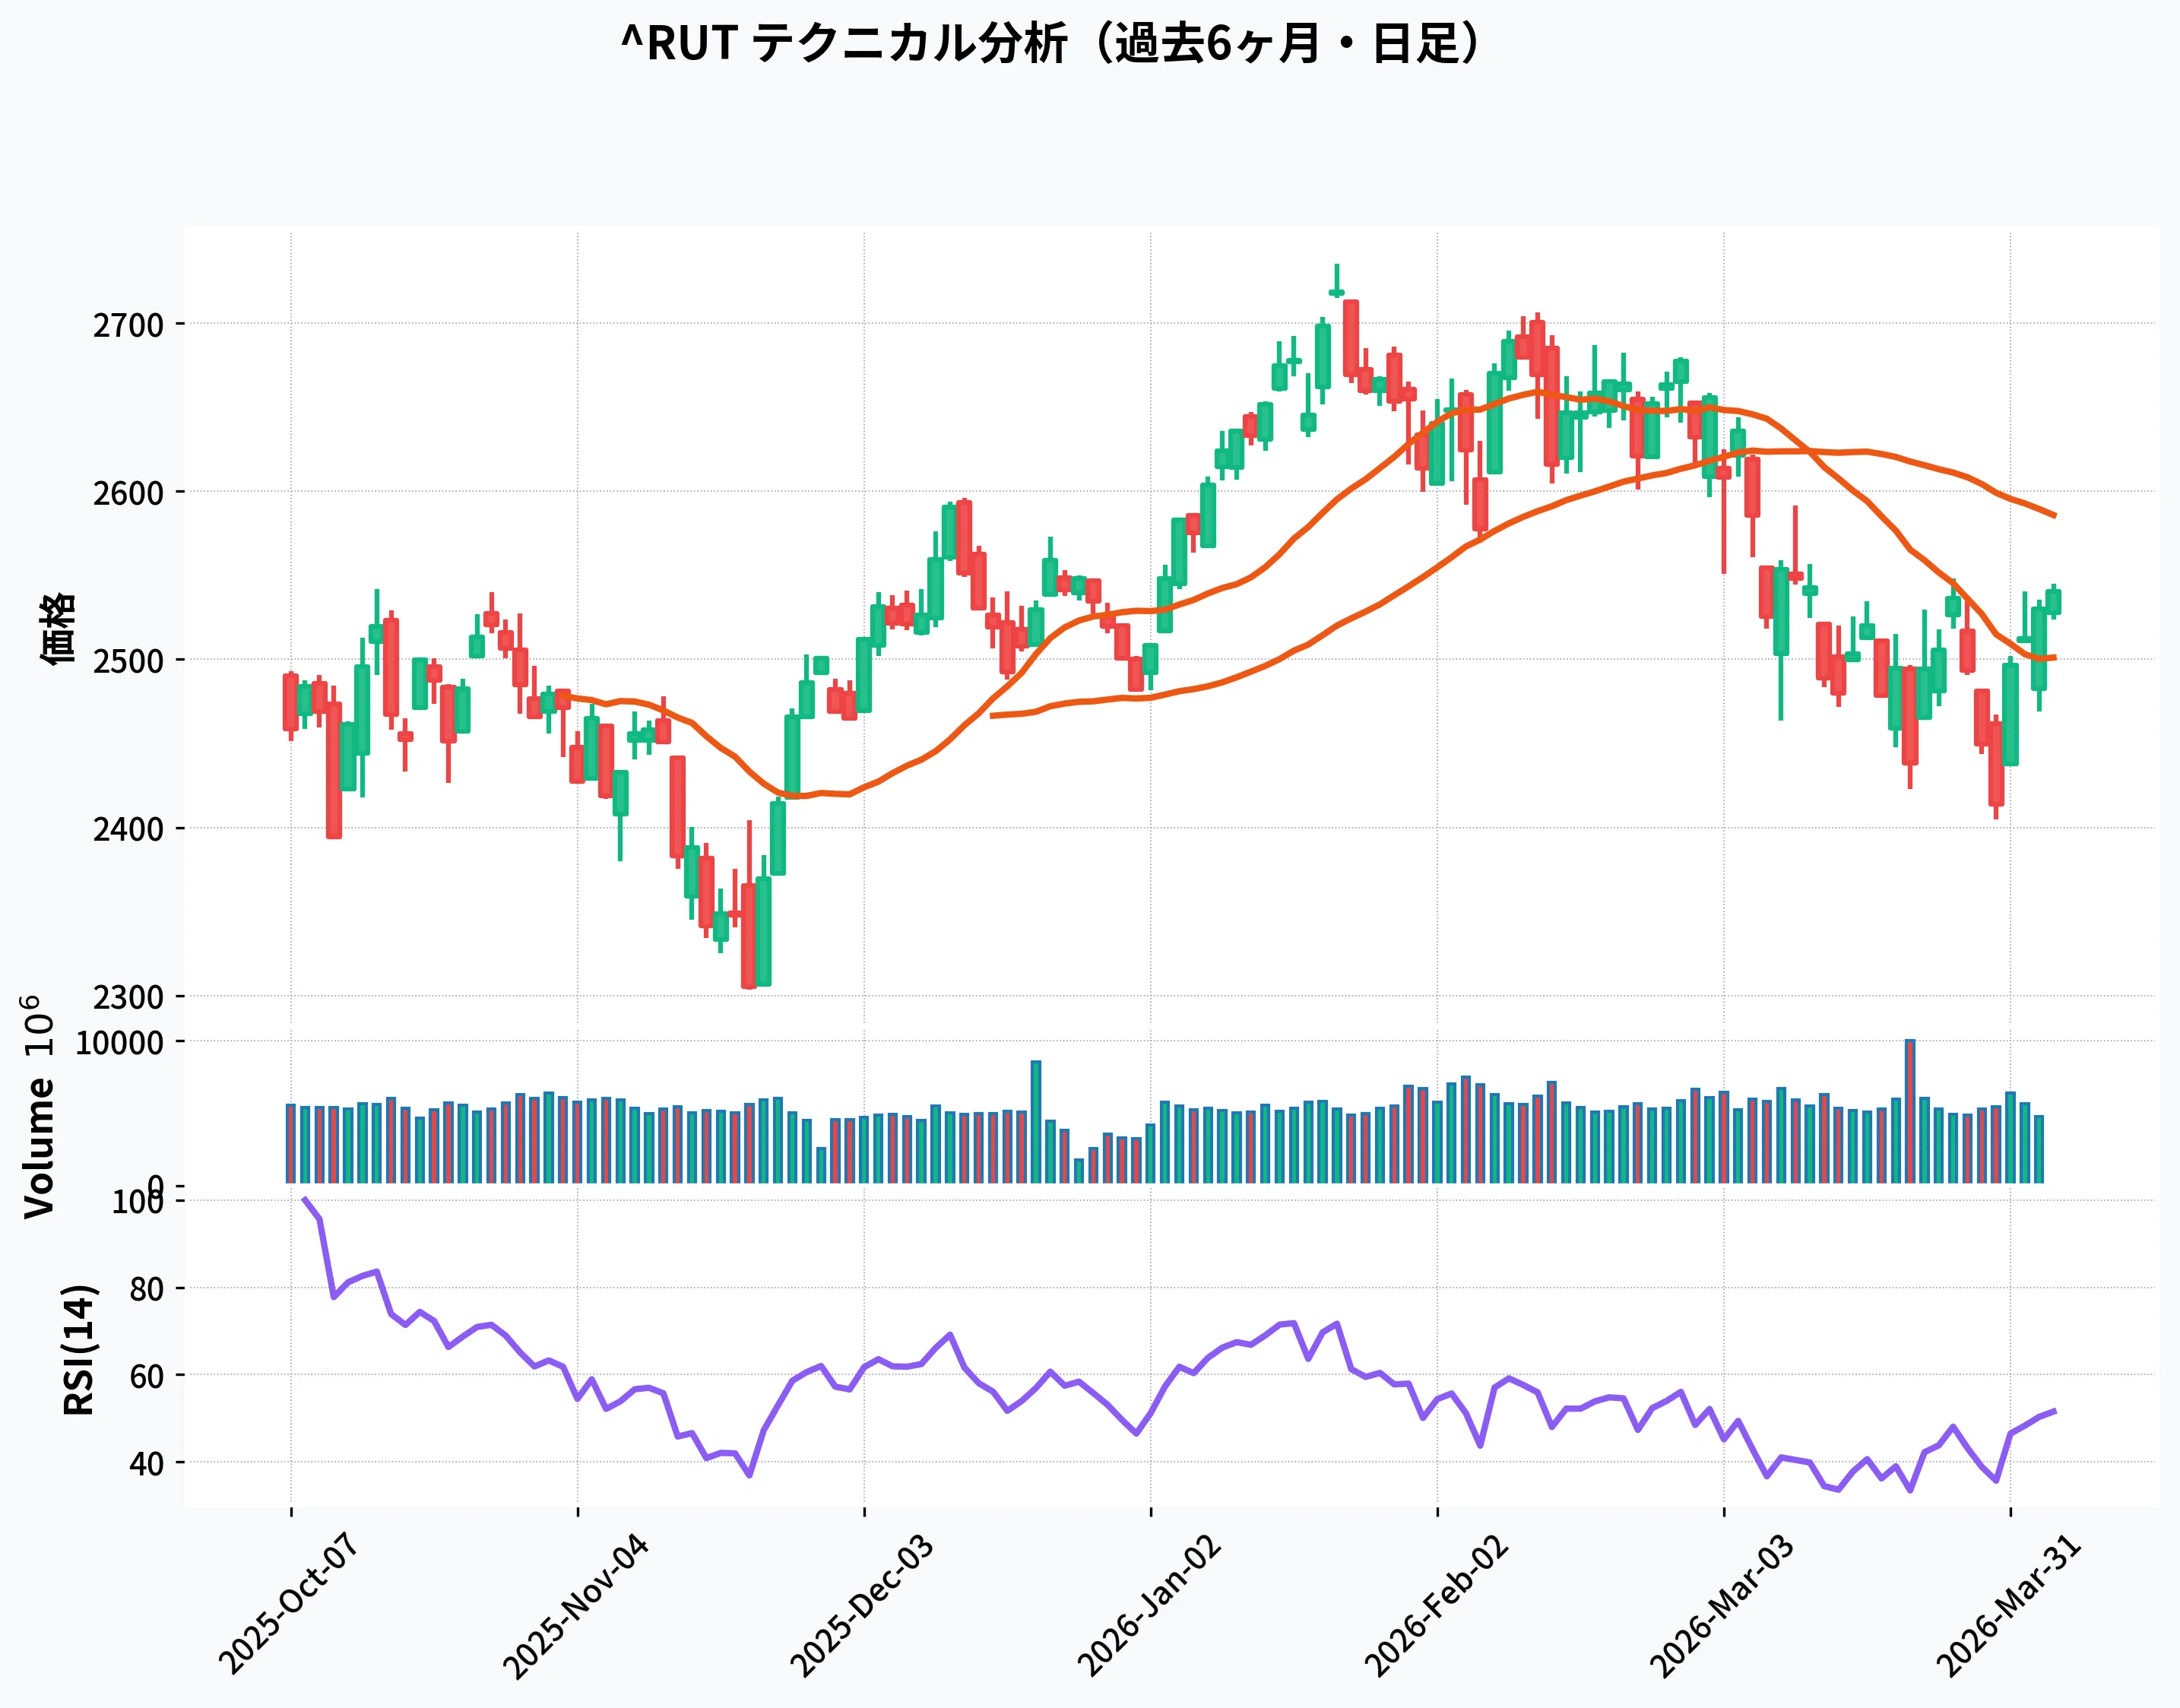Click the 2700 price tick label
2180x1708 pixels.
[x=128, y=325]
